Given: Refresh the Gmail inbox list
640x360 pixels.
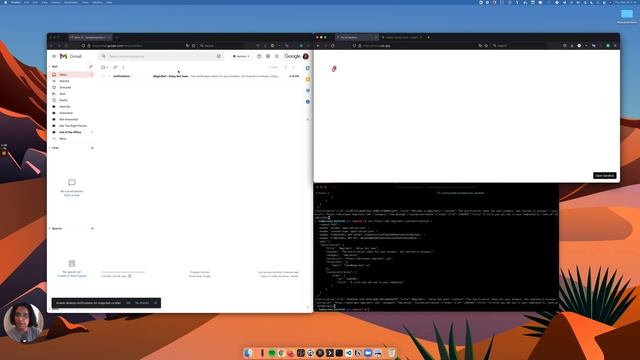Looking at the screenshot, I should (x=115, y=67).
